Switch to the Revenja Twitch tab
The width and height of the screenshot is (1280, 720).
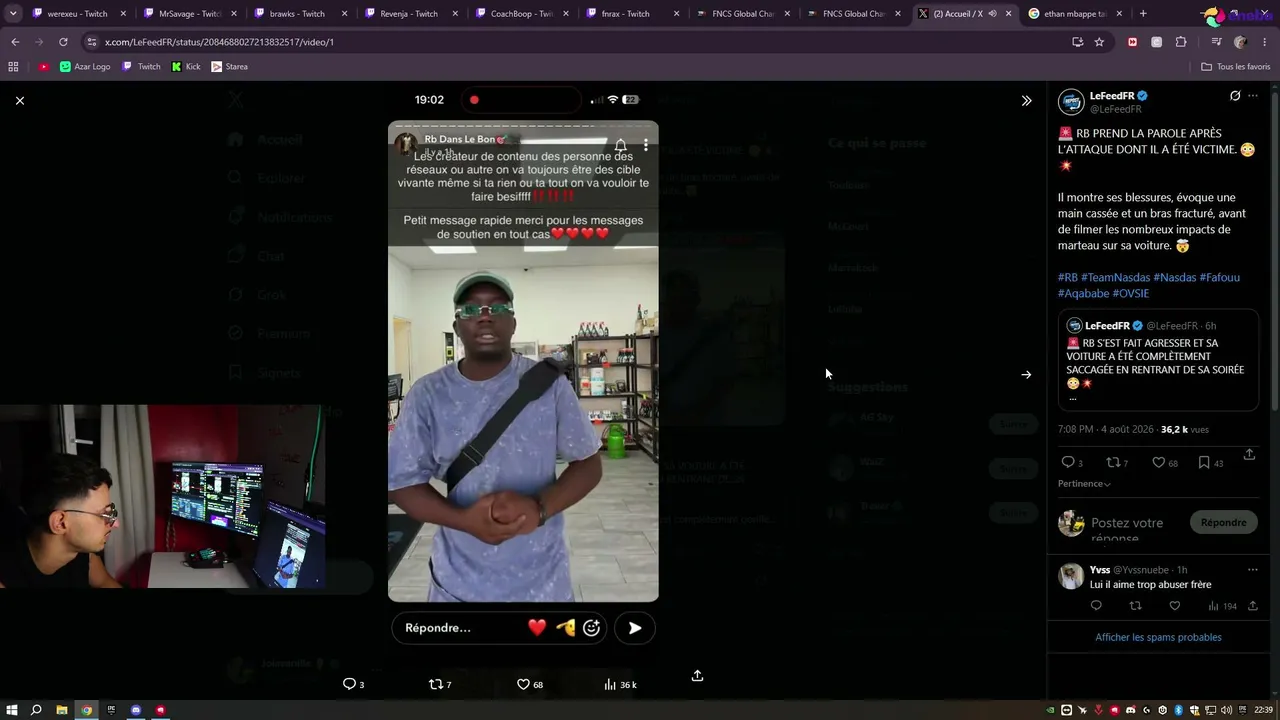tap(406, 14)
